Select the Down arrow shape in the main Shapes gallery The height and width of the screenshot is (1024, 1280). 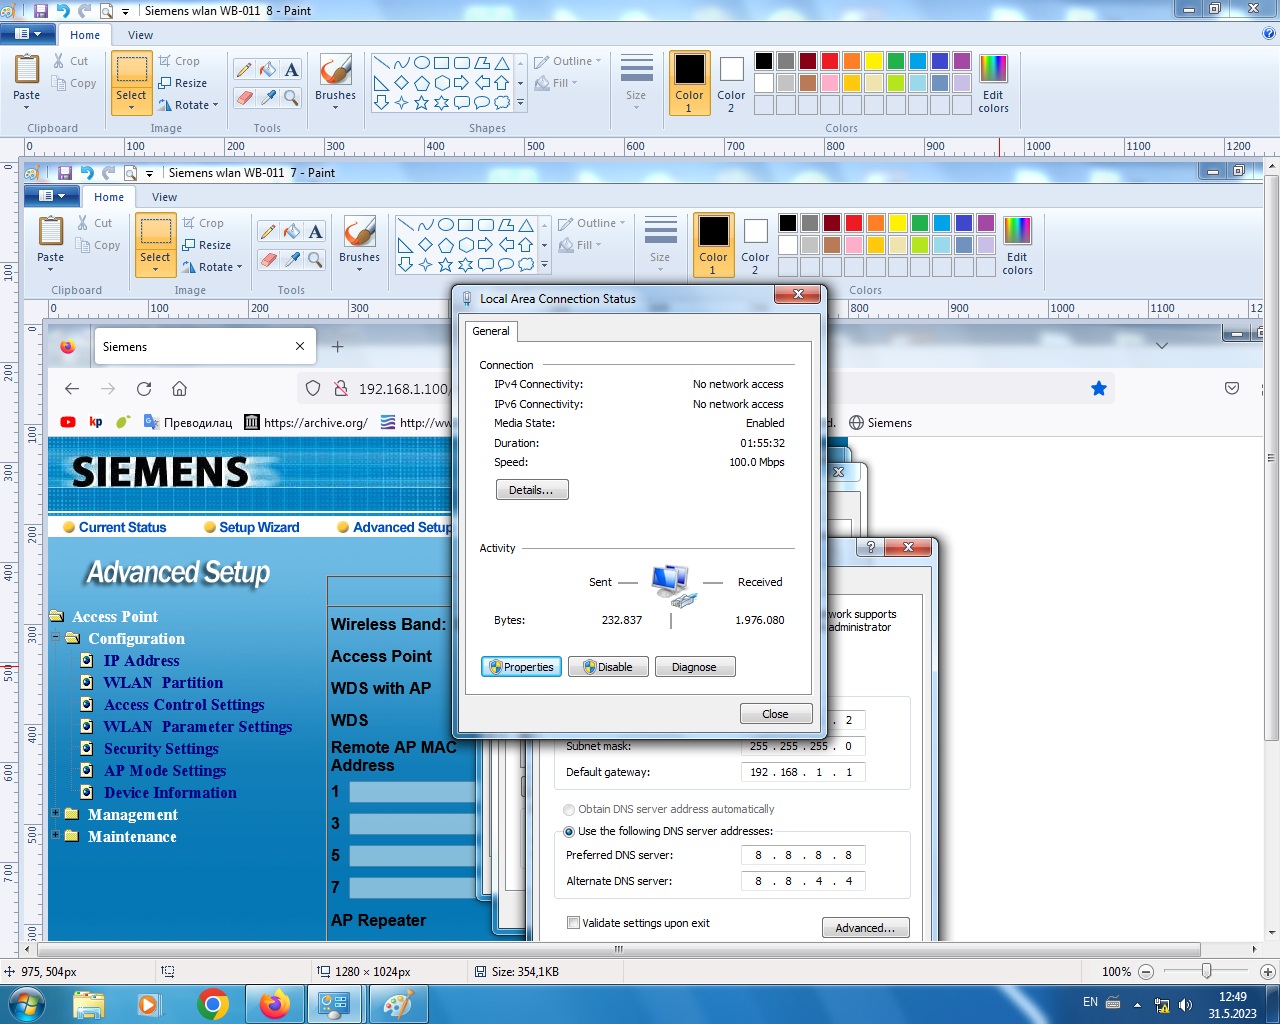pos(381,102)
